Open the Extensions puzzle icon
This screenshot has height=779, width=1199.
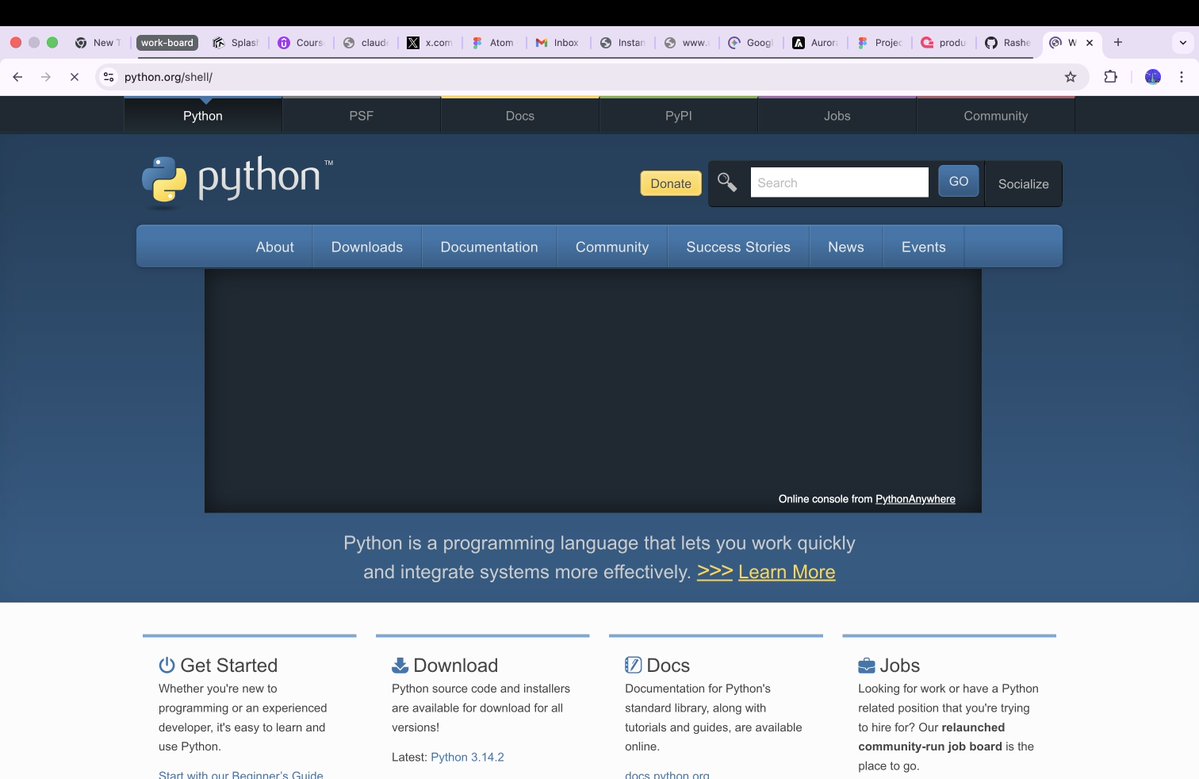[1110, 76]
